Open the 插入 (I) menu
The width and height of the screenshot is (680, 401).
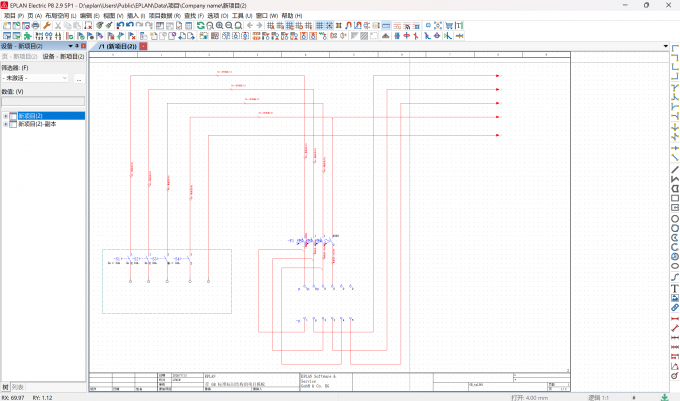(136, 16)
